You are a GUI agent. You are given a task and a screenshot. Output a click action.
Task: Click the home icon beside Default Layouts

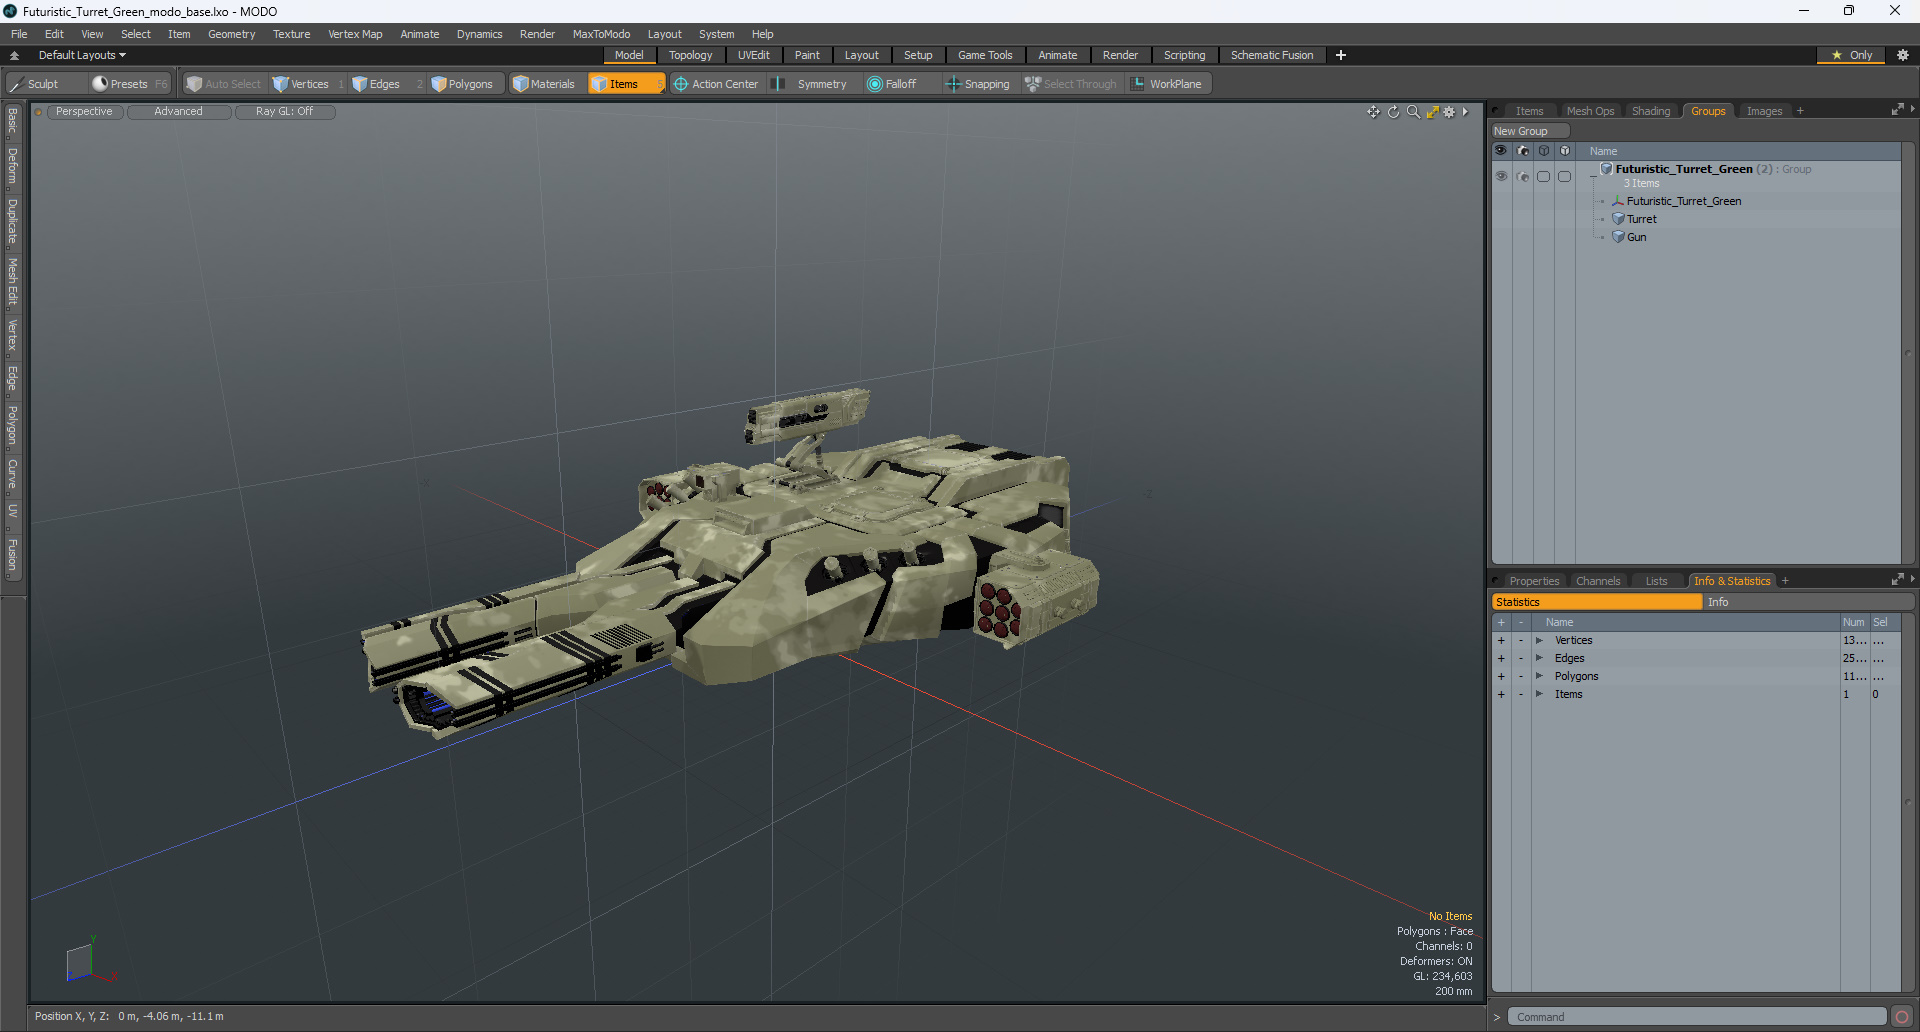(14, 55)
